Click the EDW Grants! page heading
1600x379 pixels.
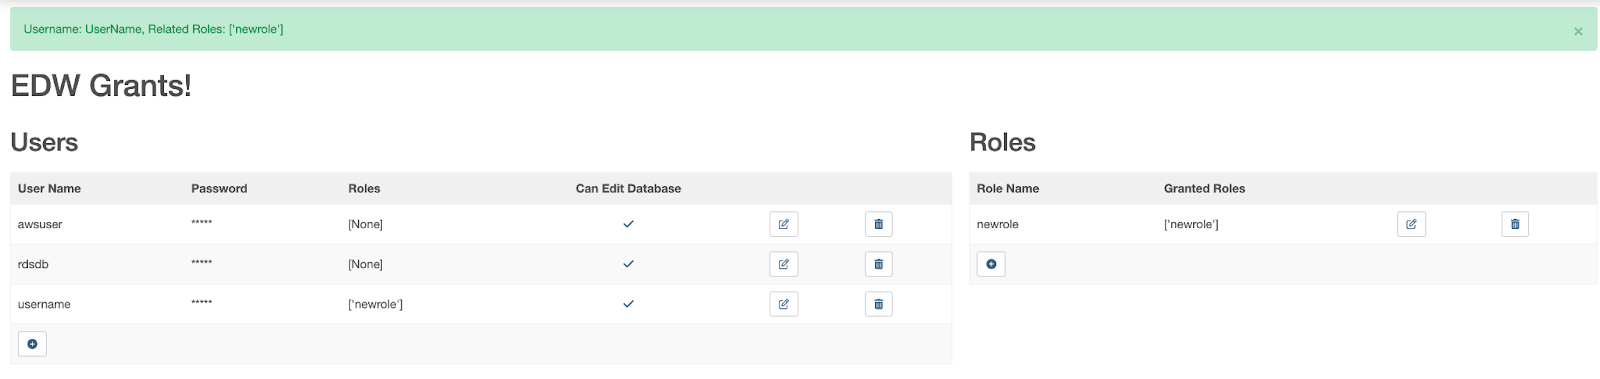(x=101, y=86)
